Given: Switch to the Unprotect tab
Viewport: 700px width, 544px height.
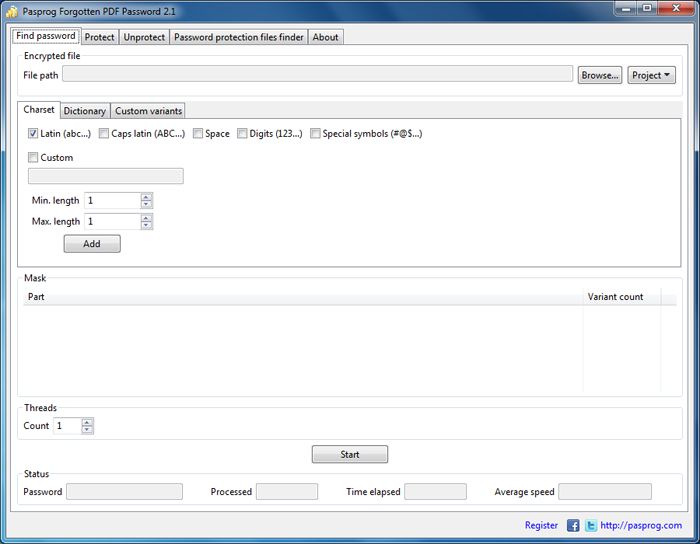Looking at the screenshot, I should (x=144, y=37).
